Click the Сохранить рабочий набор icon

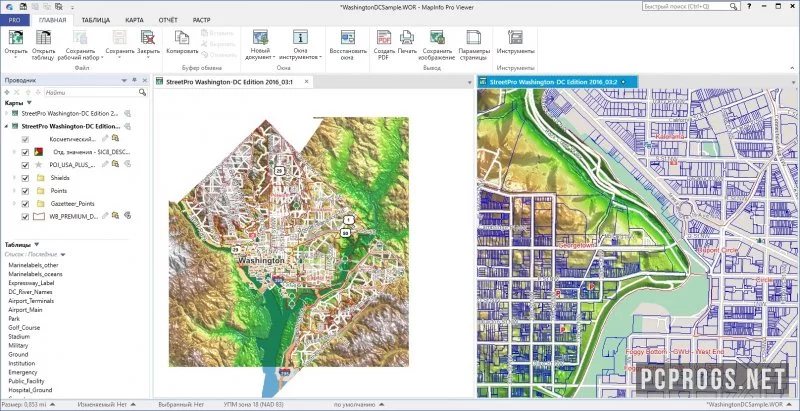80,38
